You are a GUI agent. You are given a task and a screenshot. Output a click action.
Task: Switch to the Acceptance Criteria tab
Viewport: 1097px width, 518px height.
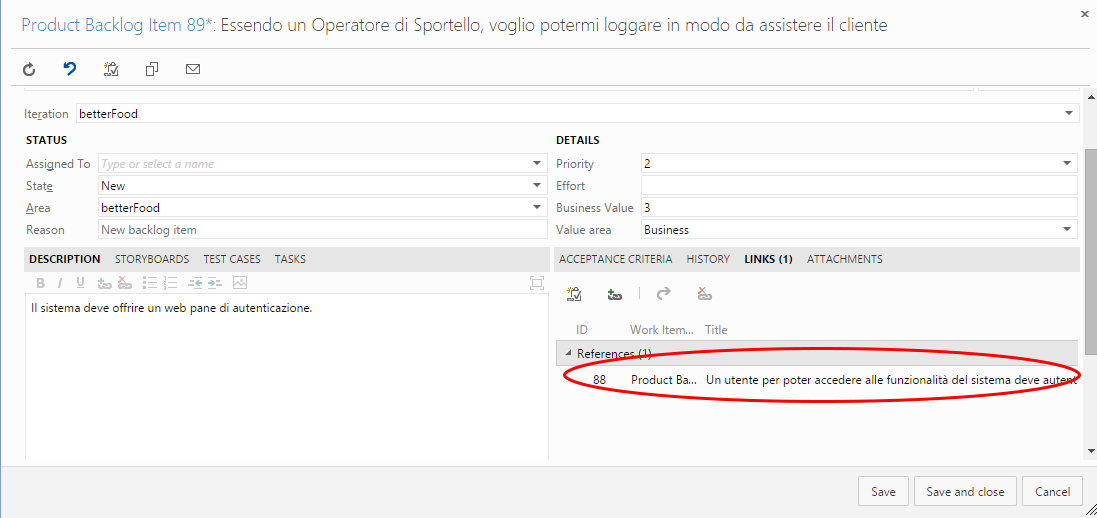pos(616,259)
